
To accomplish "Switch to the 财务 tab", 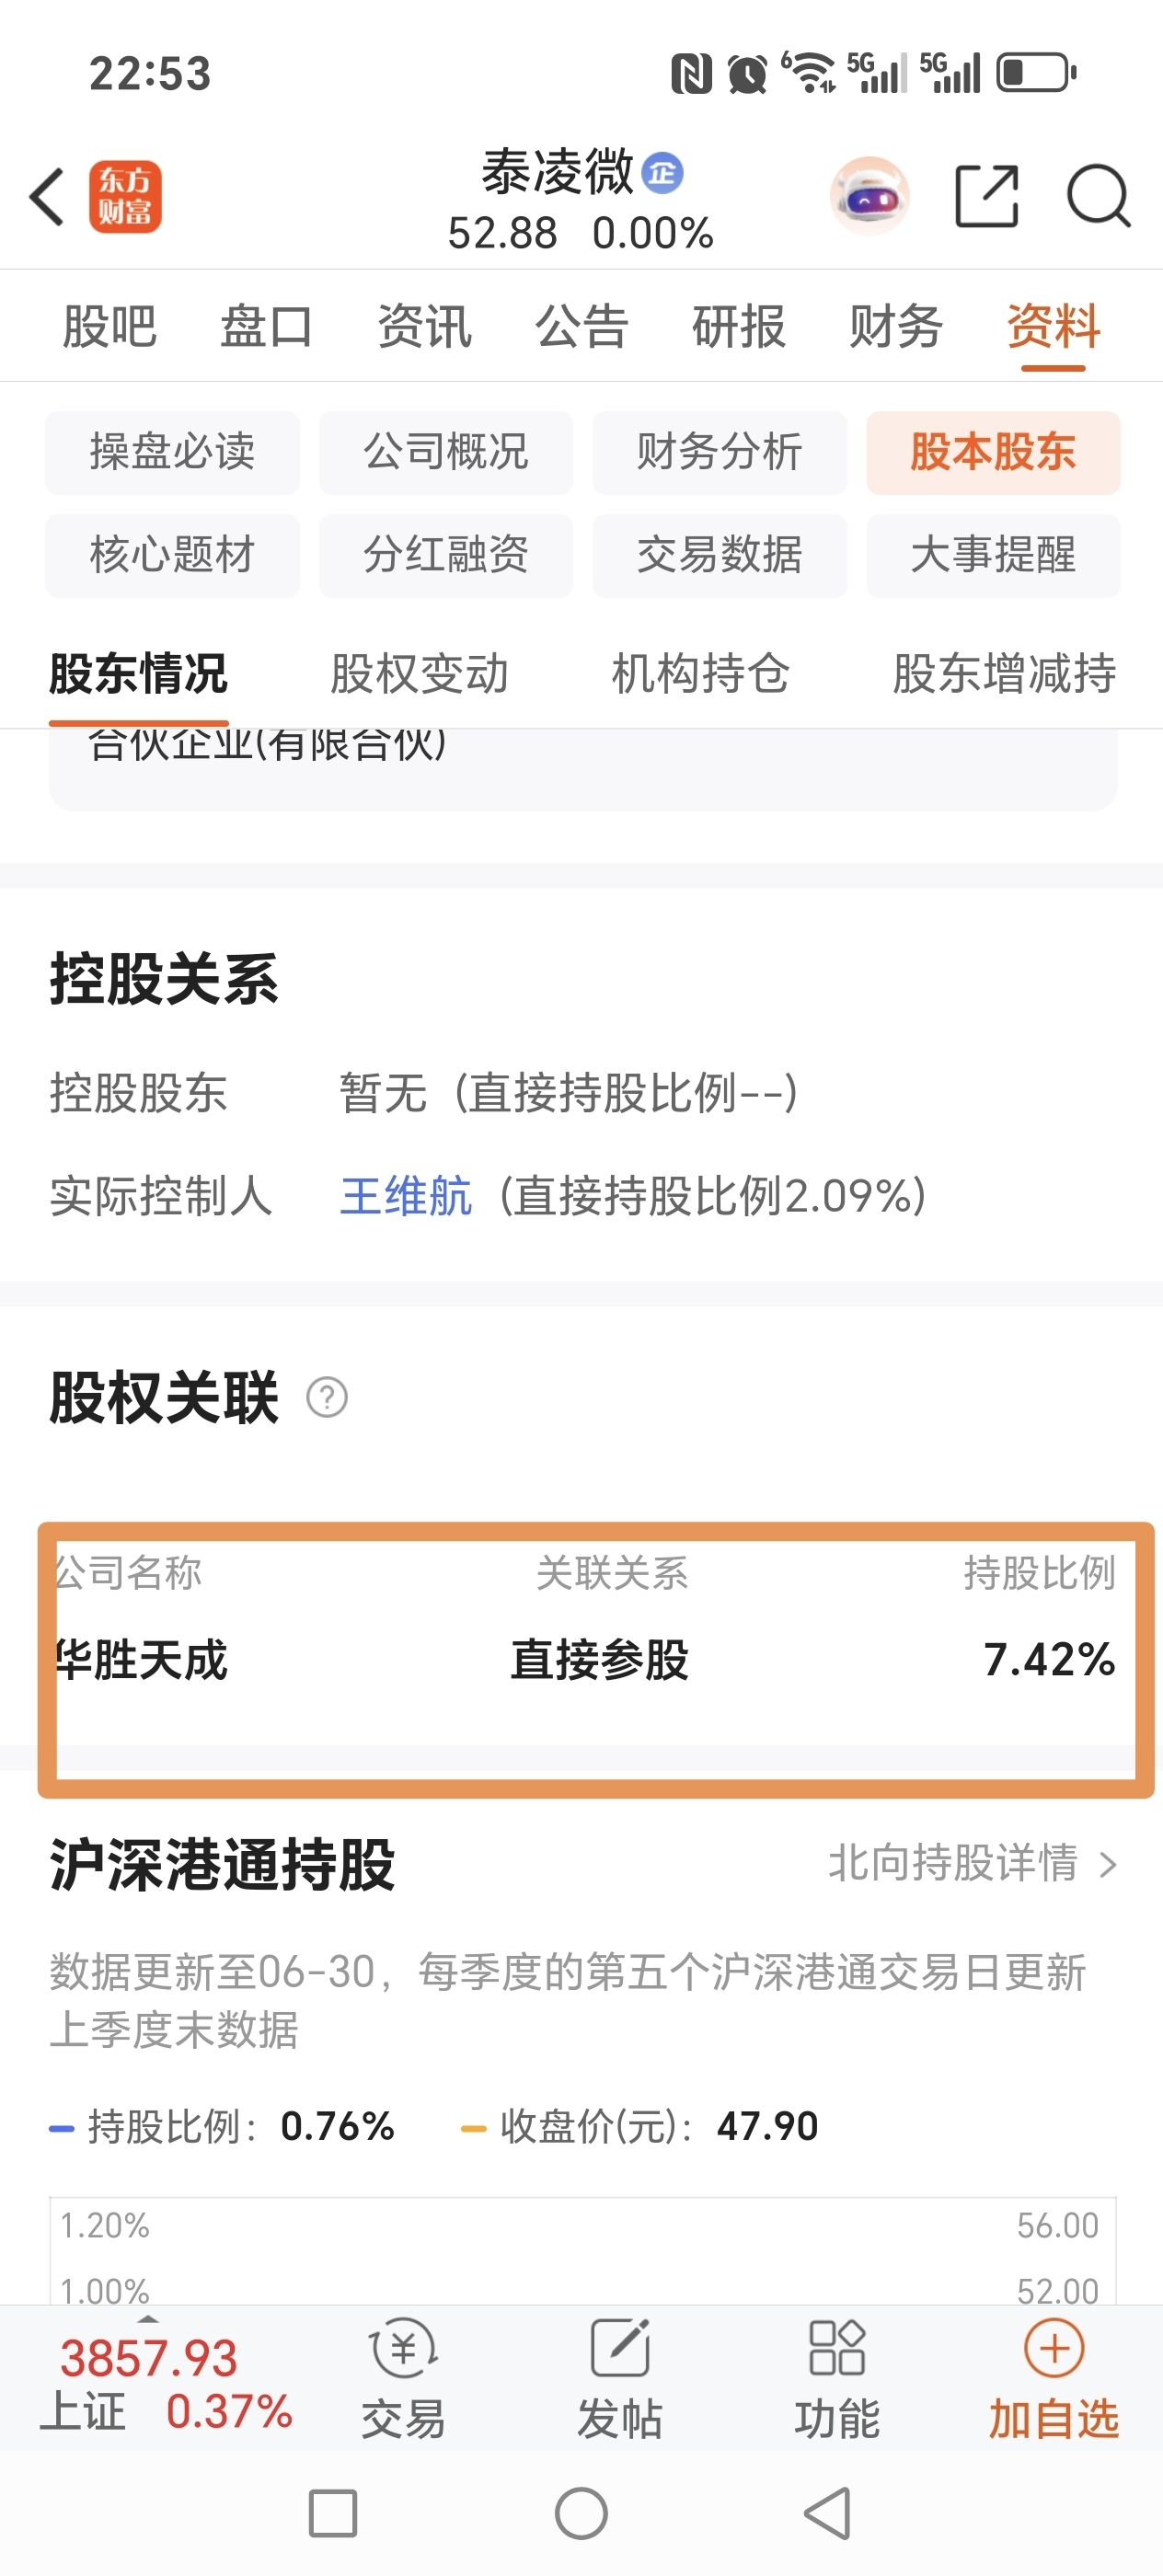I will pyautogui.click(x=896, y=326).
